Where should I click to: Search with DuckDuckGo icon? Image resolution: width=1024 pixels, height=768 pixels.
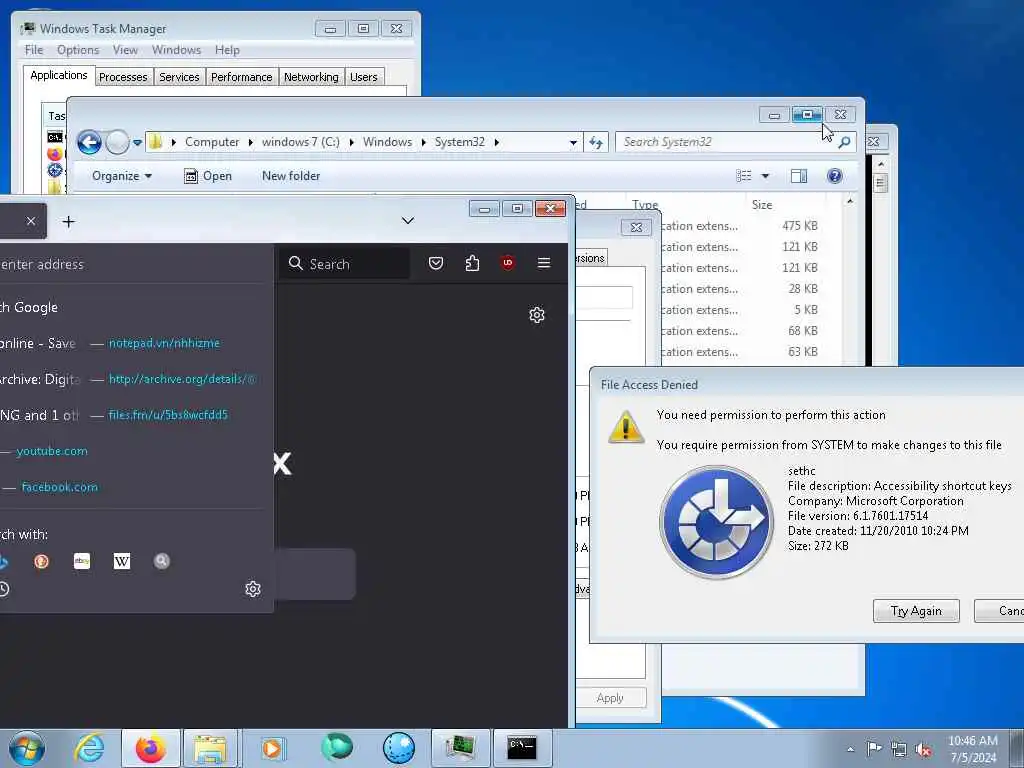(41, 561)
